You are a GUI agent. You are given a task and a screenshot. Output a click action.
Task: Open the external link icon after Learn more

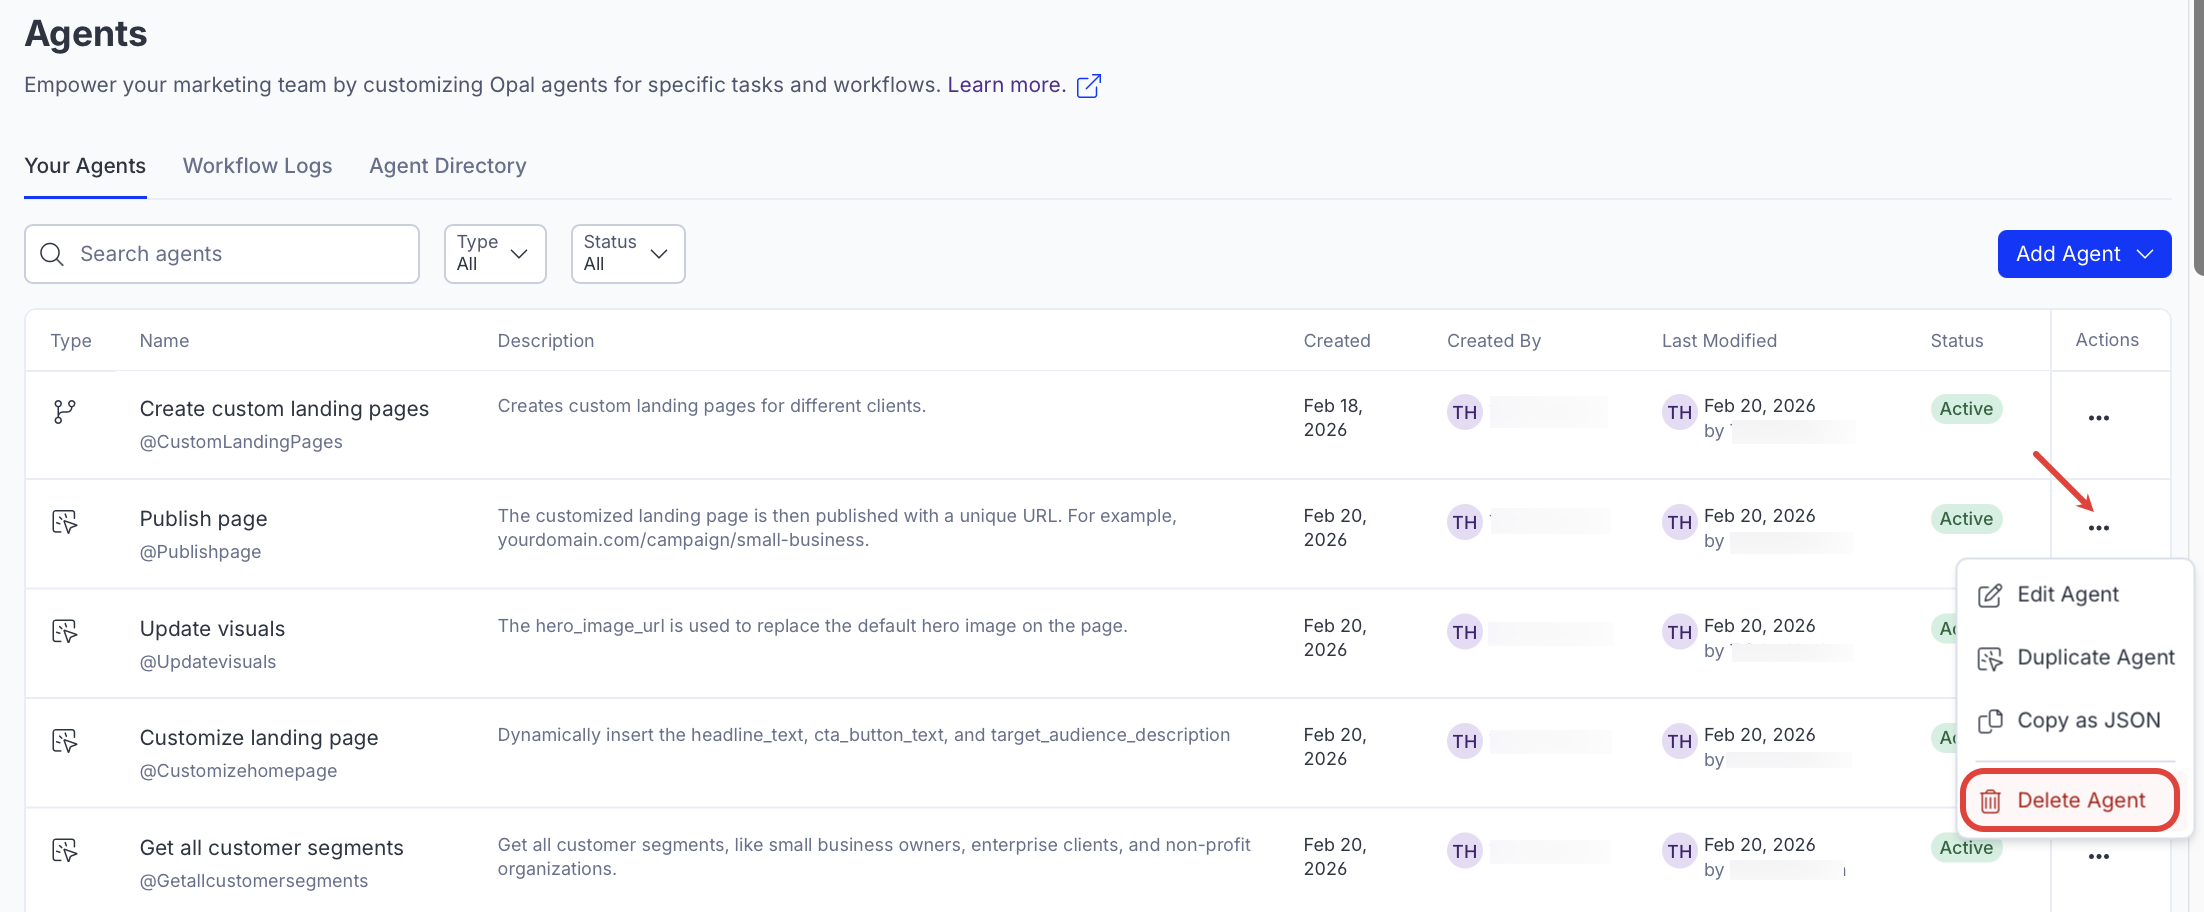1089,86
